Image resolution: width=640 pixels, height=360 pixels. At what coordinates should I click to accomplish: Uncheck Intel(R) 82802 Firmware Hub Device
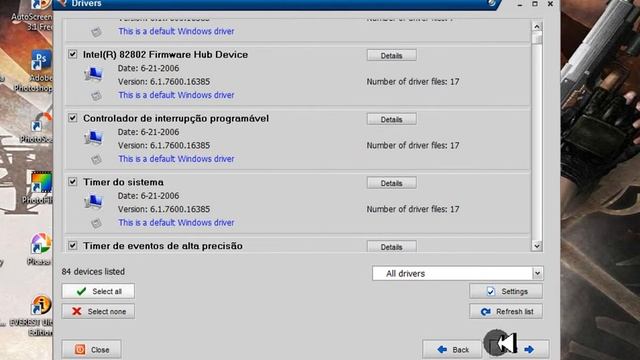pyautogui.click(x=73, y=54)
